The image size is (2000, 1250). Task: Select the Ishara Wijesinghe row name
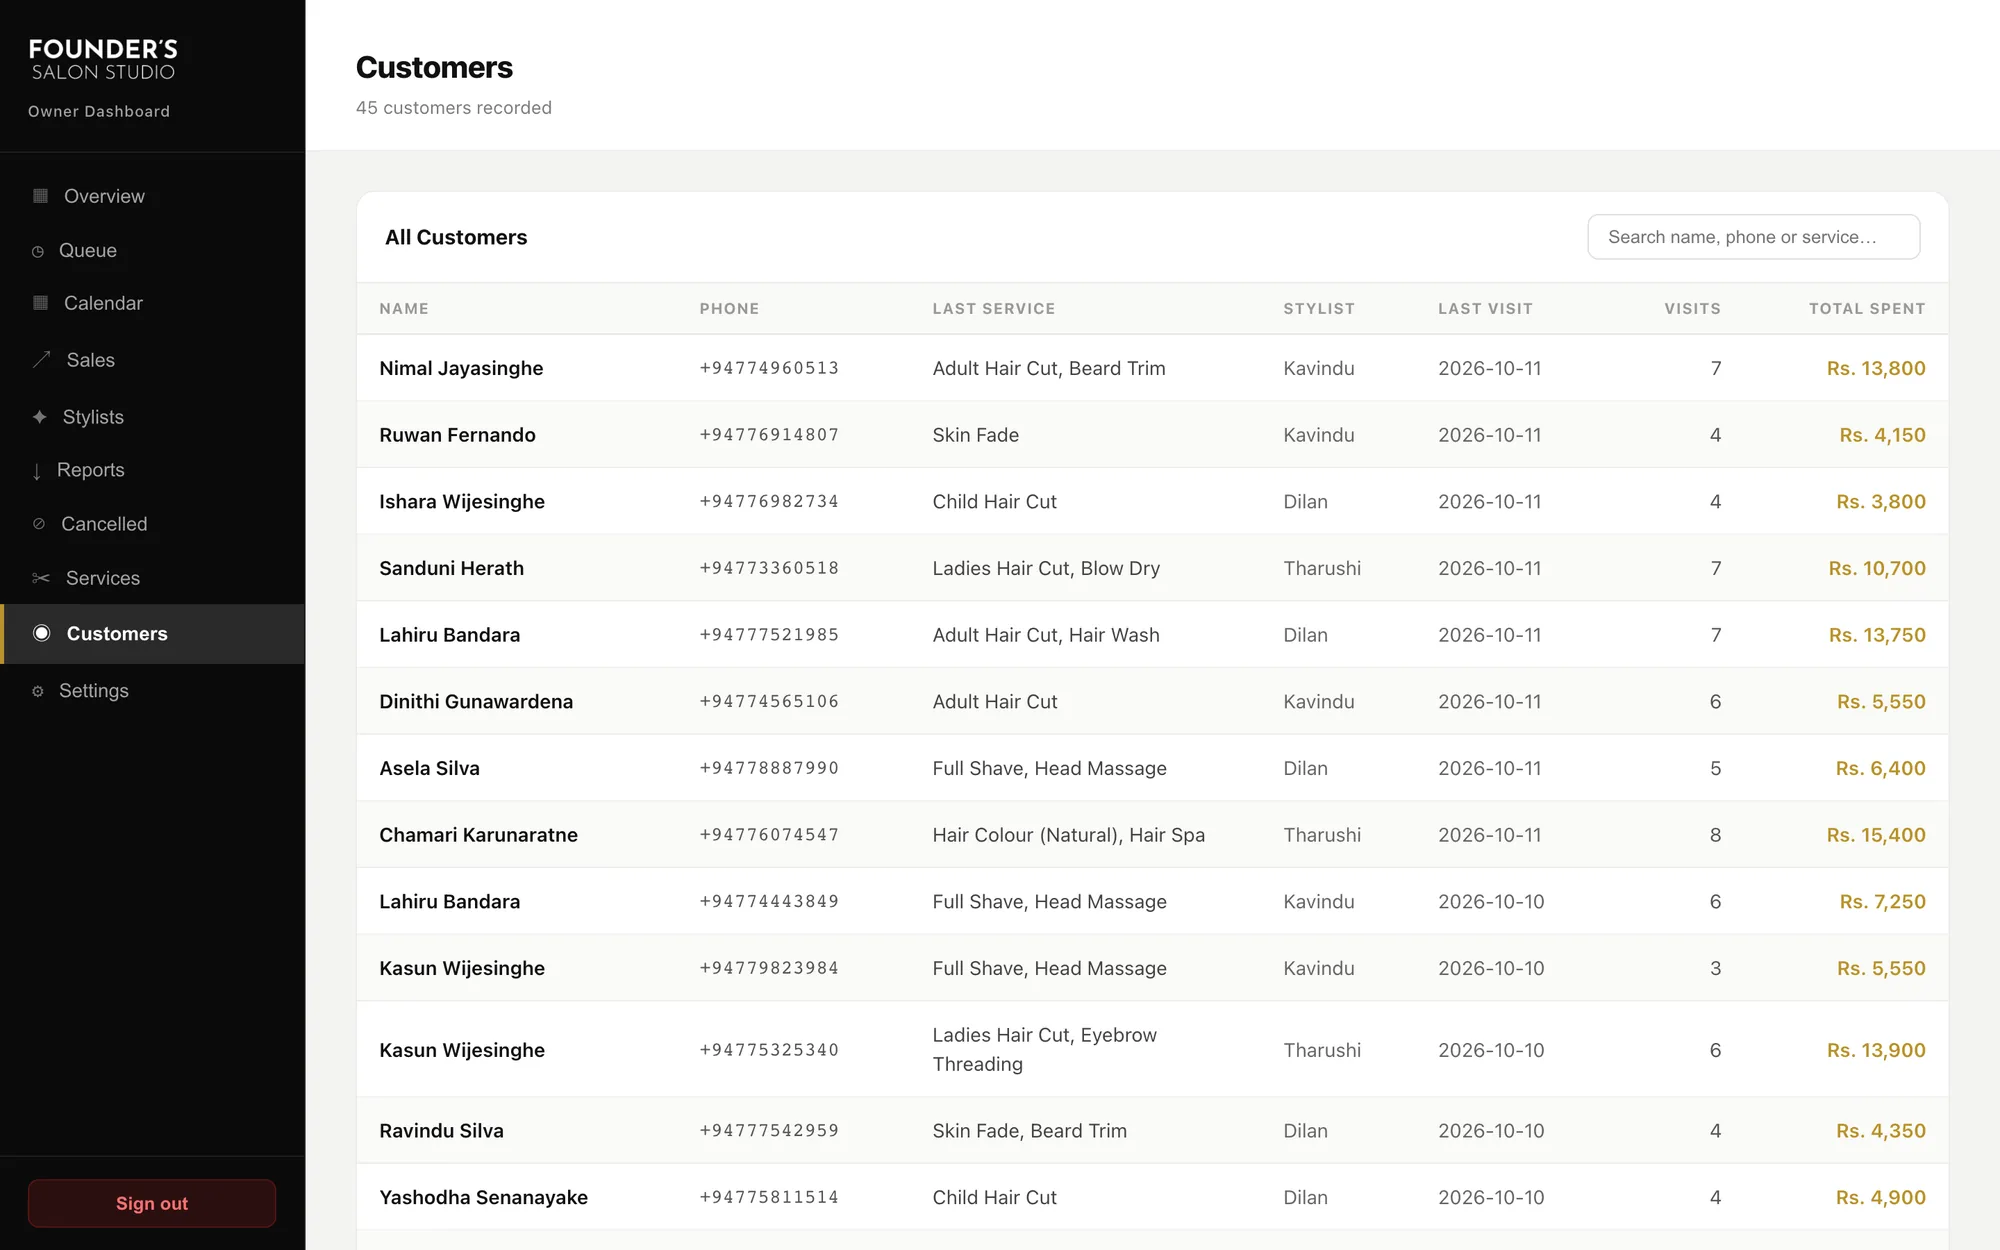pyautogui.click(x=462, y=501)
